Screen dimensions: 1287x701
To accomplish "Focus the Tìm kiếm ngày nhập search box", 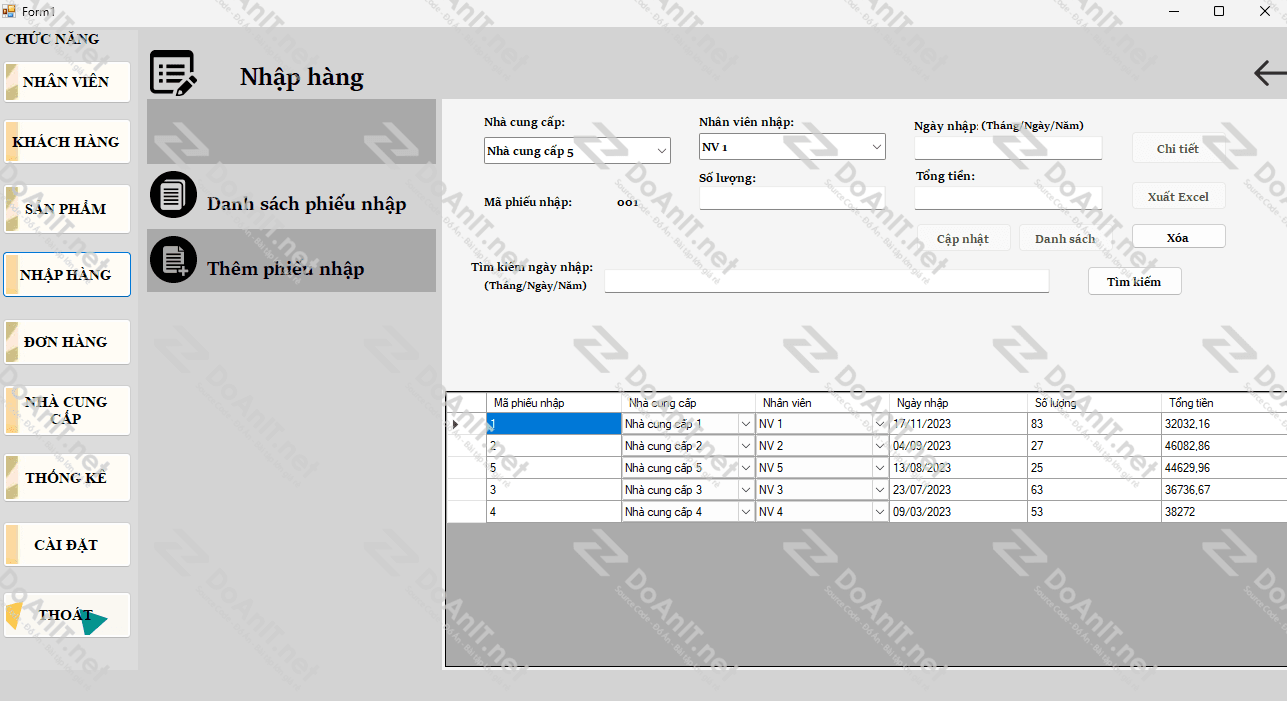I will point(826,281).
